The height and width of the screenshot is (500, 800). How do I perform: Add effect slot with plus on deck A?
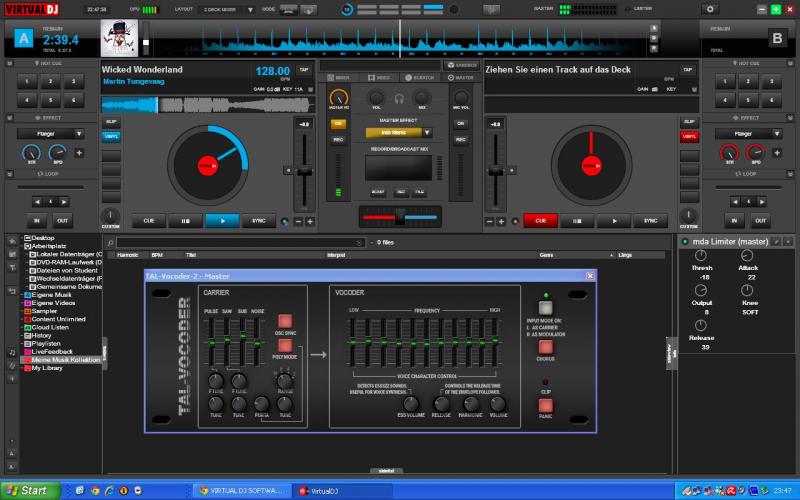click(79, 153)
